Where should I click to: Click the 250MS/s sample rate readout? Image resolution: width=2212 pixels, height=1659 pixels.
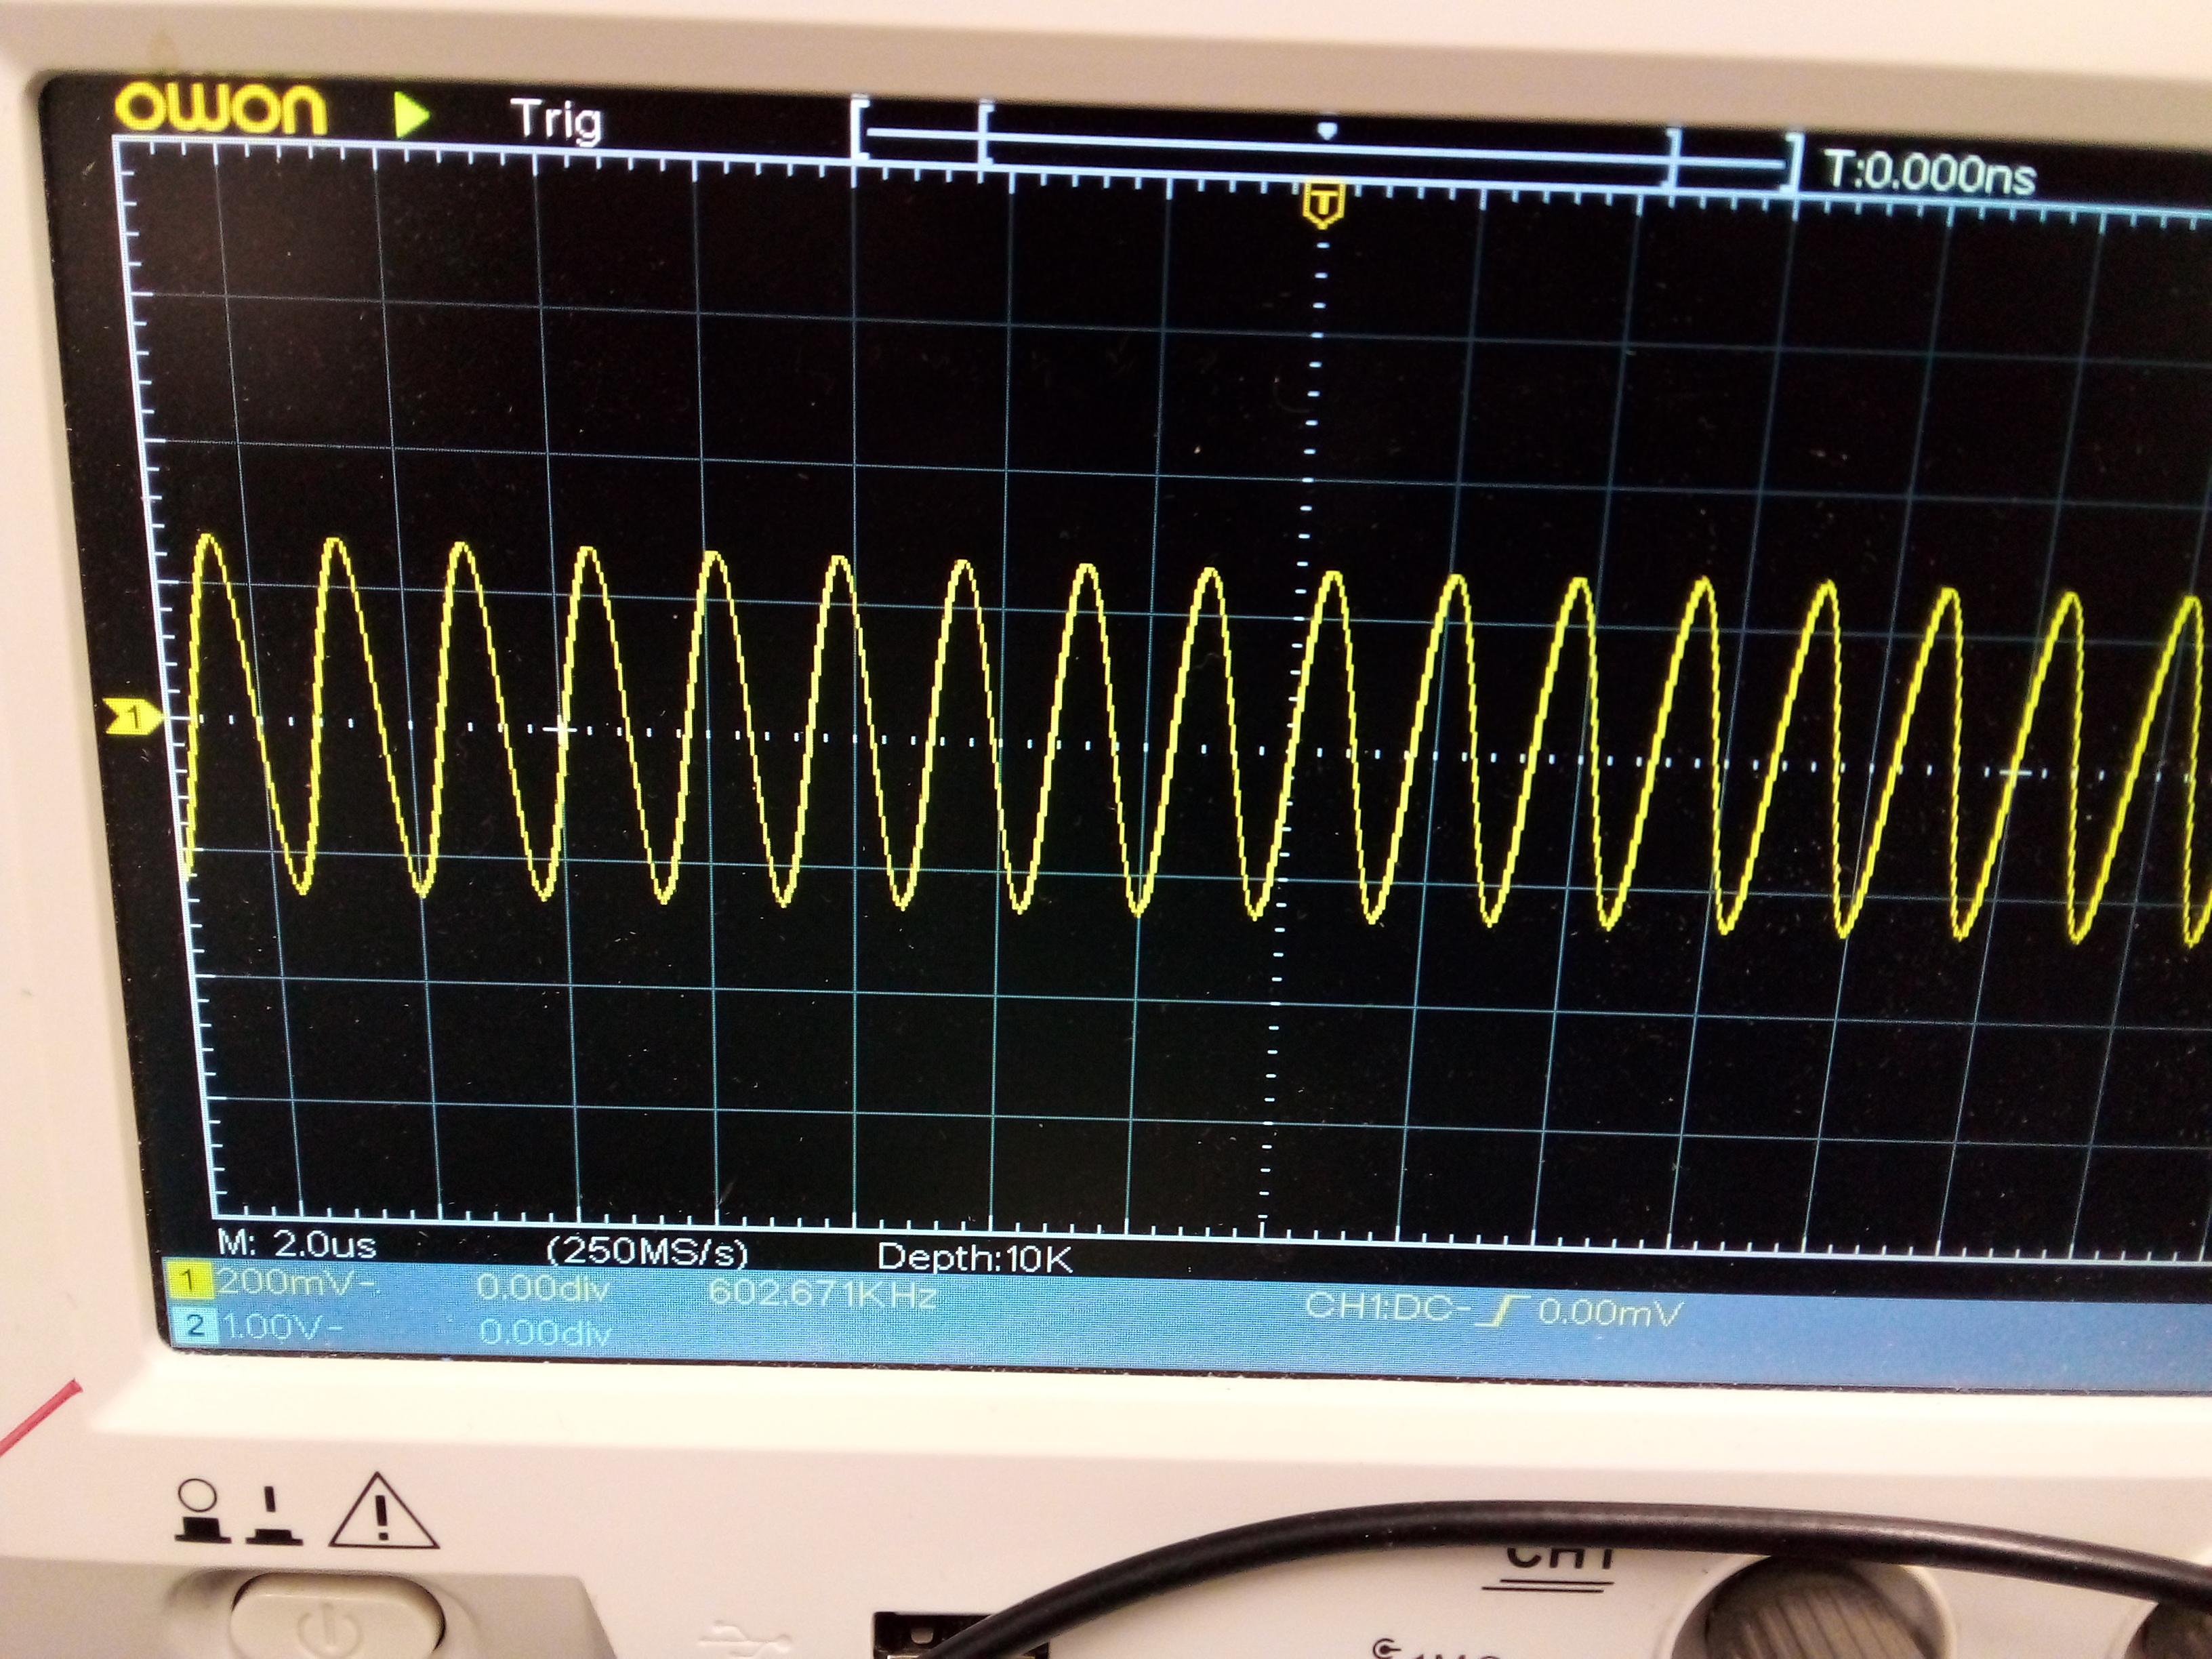647,1251
